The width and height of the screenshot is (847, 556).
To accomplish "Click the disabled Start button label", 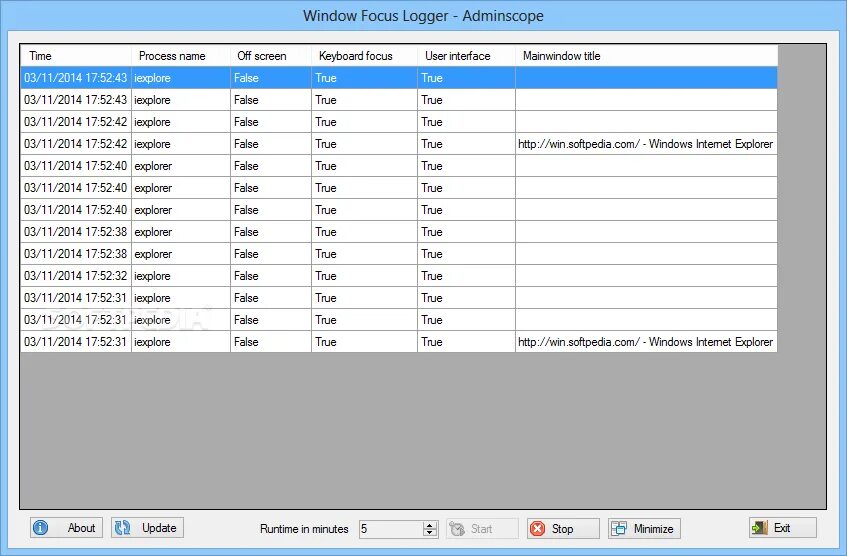I will [481, 528].
